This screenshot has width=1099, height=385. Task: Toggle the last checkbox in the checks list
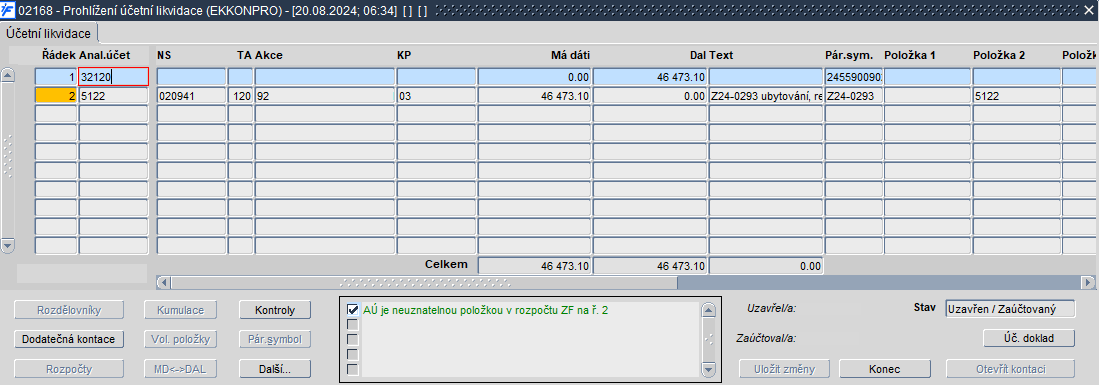tap(353, 369)
